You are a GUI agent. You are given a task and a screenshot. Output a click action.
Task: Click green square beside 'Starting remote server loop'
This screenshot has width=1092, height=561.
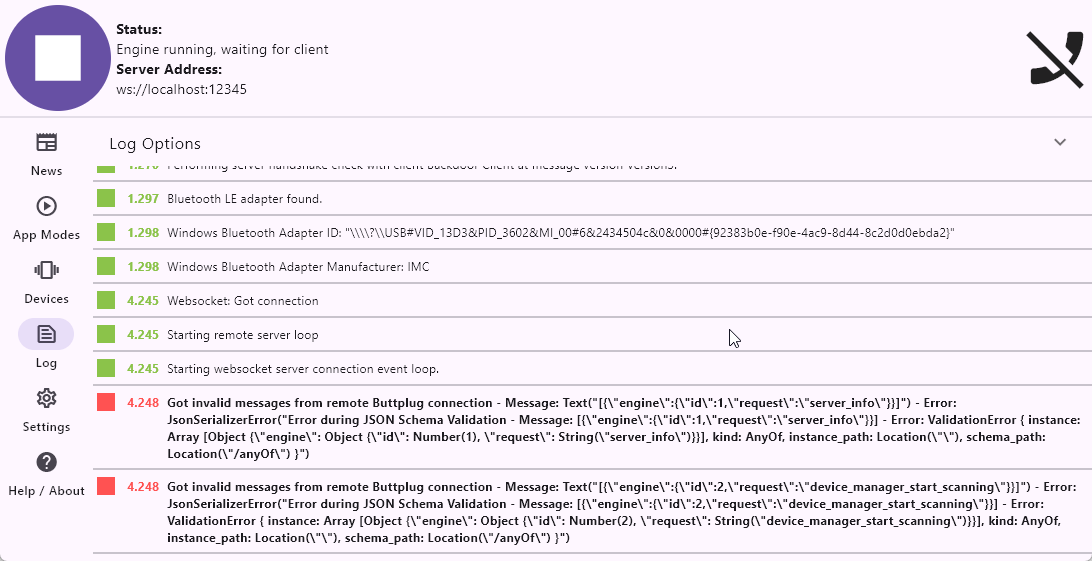[106, 334]
